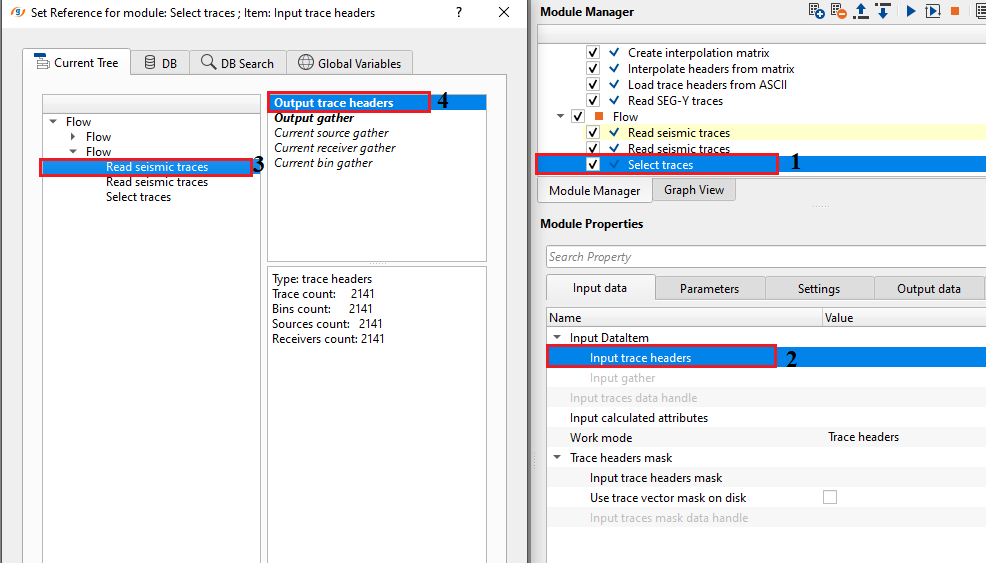Collapse the Input DataItem property group

(558, 338)
